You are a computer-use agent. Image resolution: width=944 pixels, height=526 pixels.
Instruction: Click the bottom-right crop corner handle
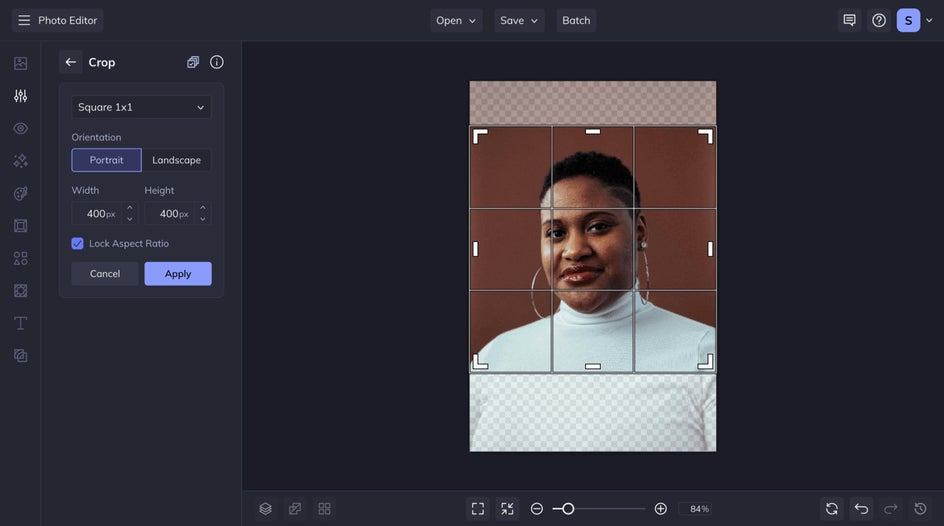pos(706,362)
